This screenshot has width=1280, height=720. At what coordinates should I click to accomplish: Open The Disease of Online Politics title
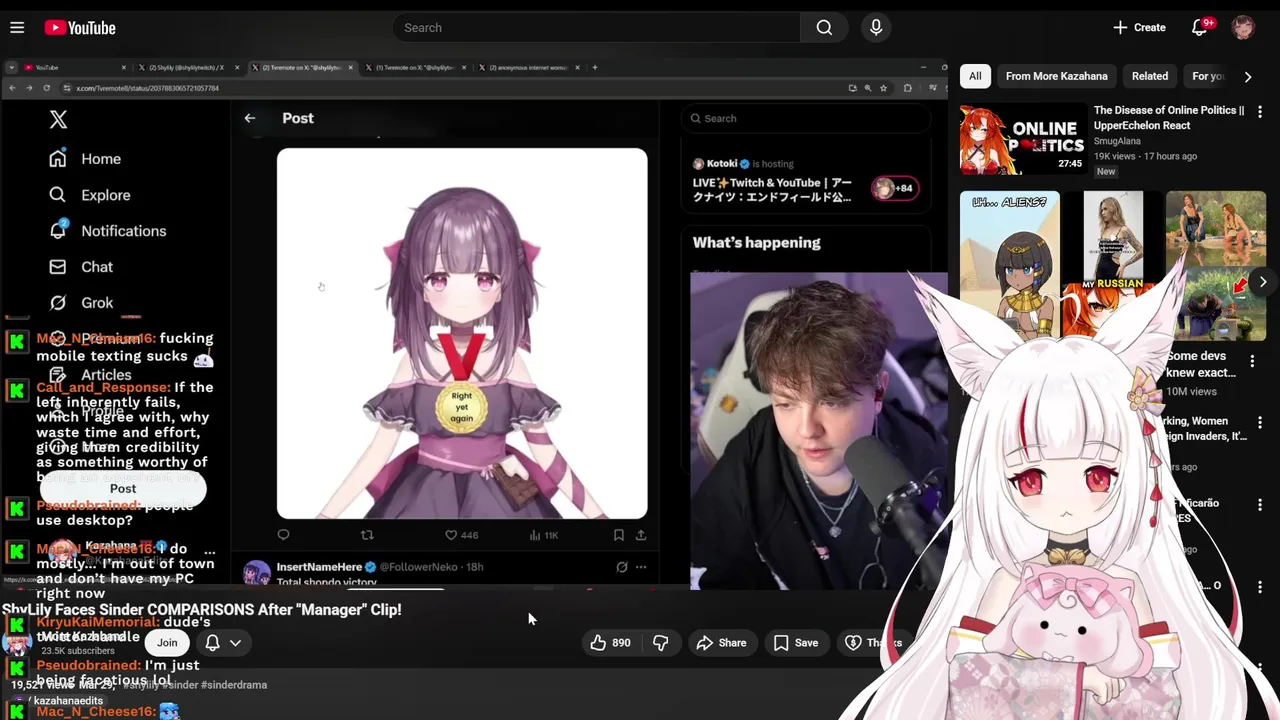point(1169,118)
